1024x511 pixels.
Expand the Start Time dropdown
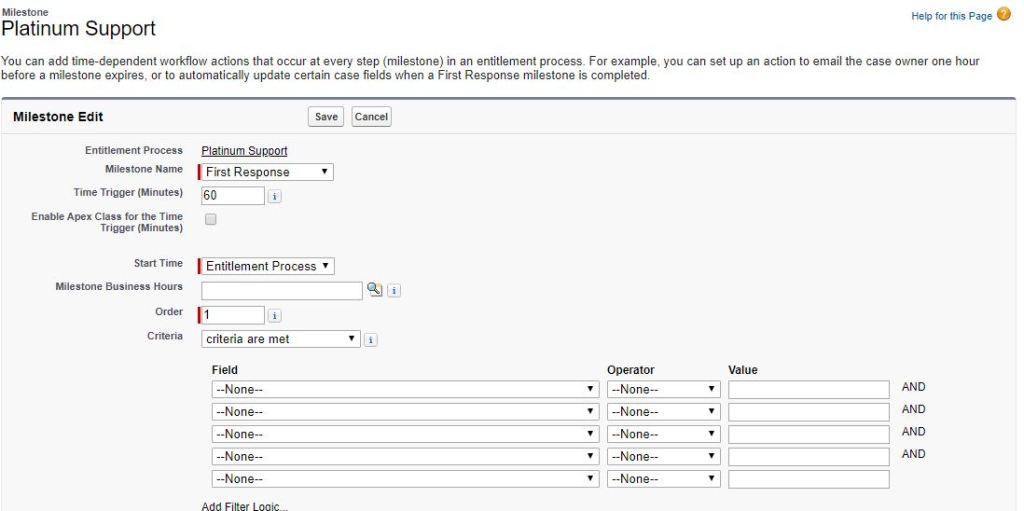(268, 266)
